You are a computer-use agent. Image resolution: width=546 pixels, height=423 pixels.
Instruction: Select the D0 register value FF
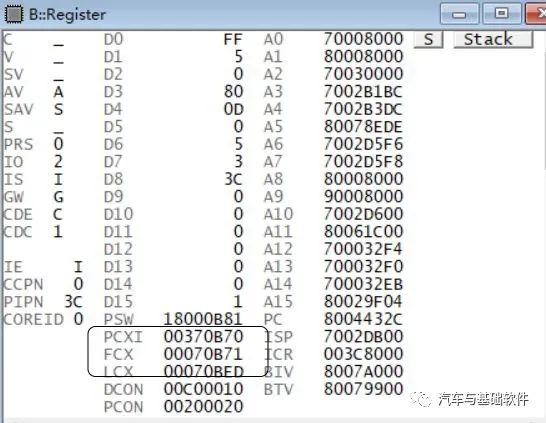(x=233, y=39)
